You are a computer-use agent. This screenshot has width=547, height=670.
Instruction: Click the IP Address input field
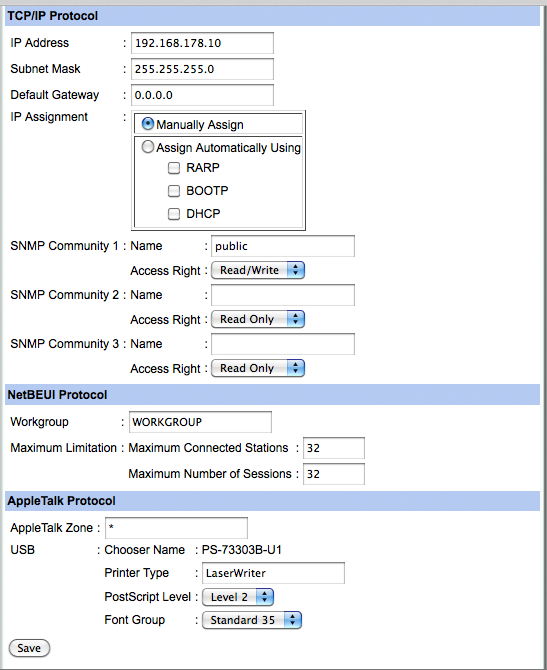click(x=202, y=43)
